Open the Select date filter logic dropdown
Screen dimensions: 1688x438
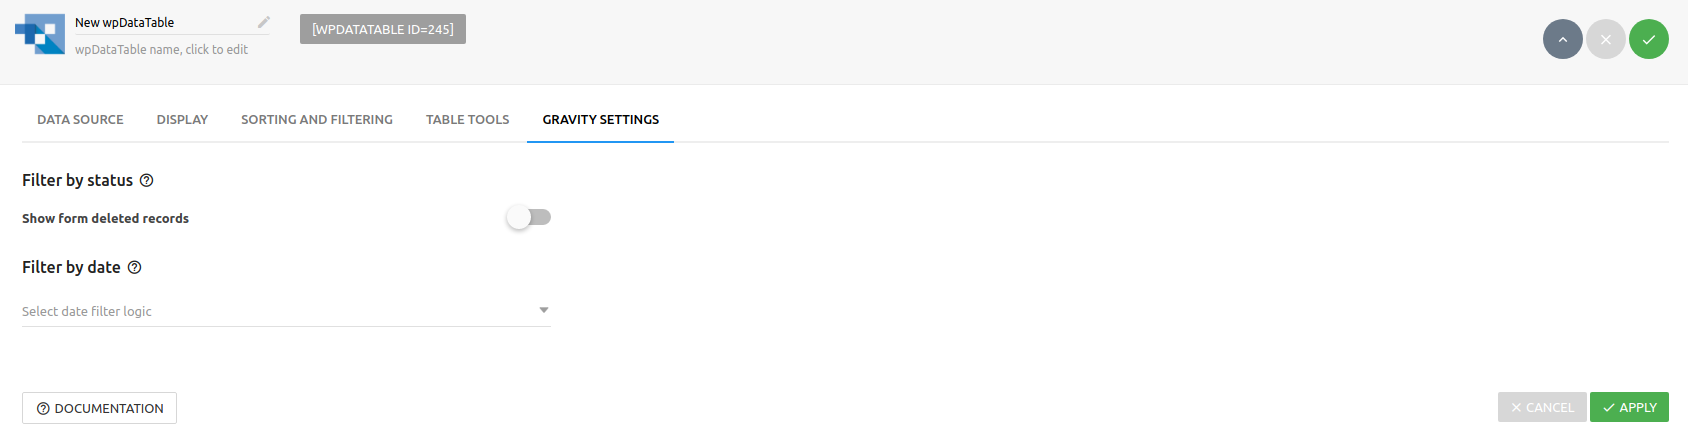tap(286, 311)
